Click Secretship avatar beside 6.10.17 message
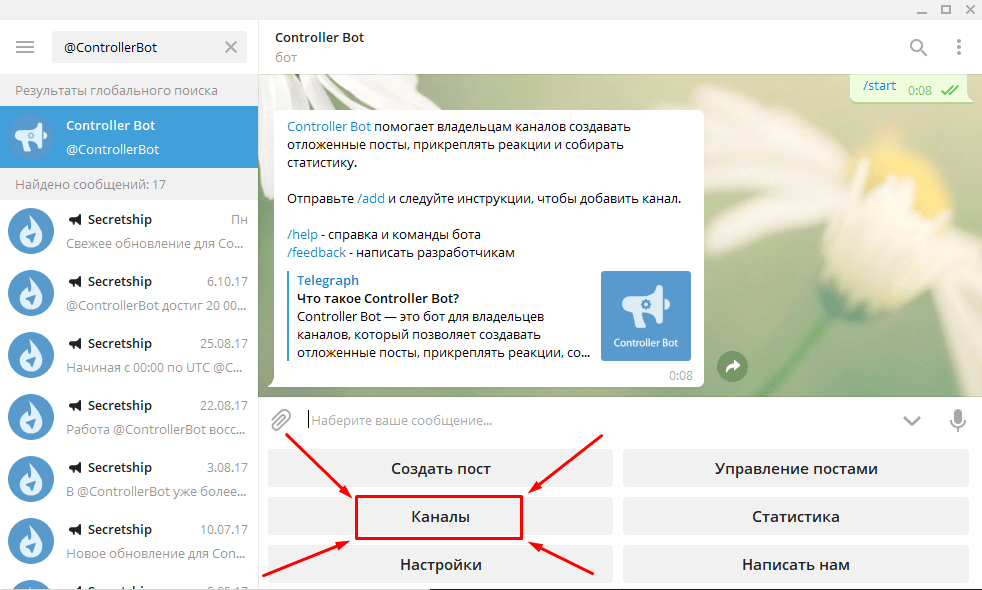The image size is (982, 590). [x=31, y=293]
